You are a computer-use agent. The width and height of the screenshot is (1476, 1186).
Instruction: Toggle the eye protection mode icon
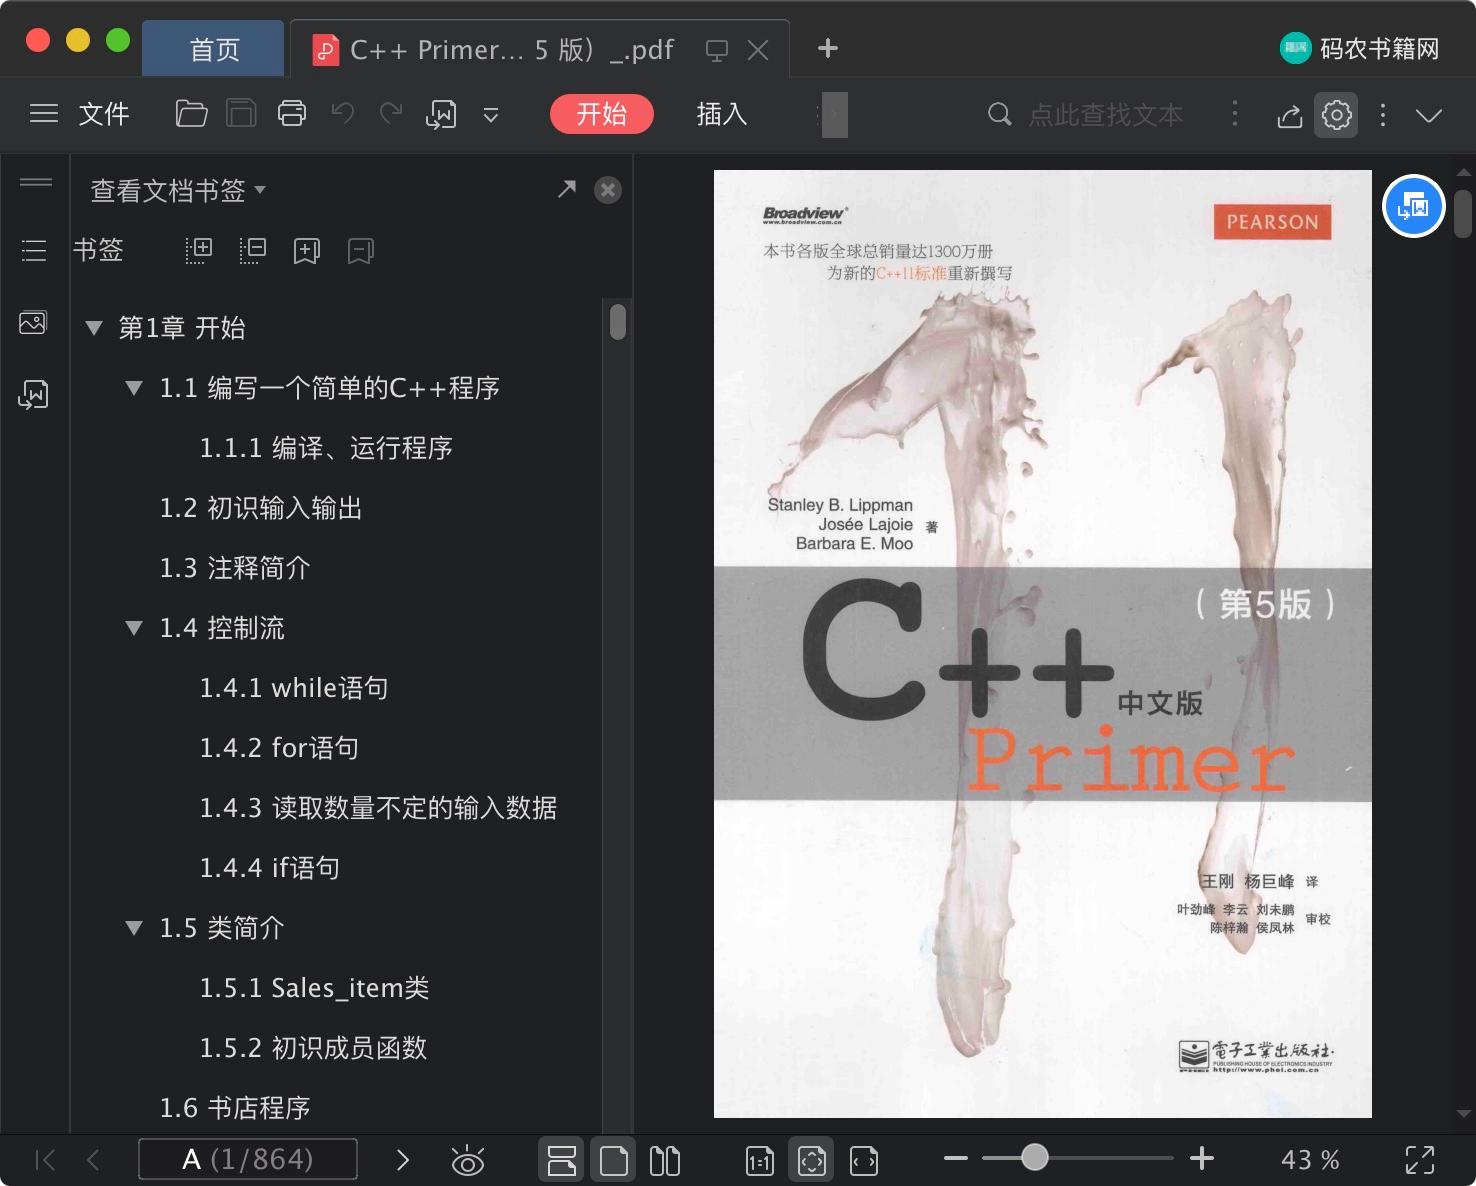pos(467,1160)
